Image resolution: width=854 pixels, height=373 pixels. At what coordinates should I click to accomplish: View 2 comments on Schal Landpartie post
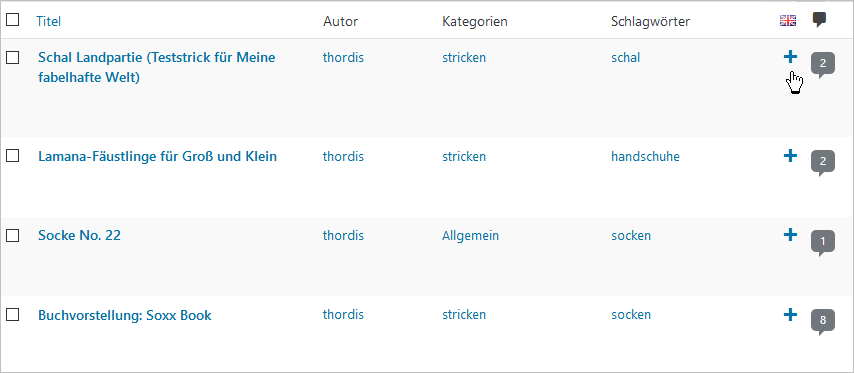(x=823, y=65)
